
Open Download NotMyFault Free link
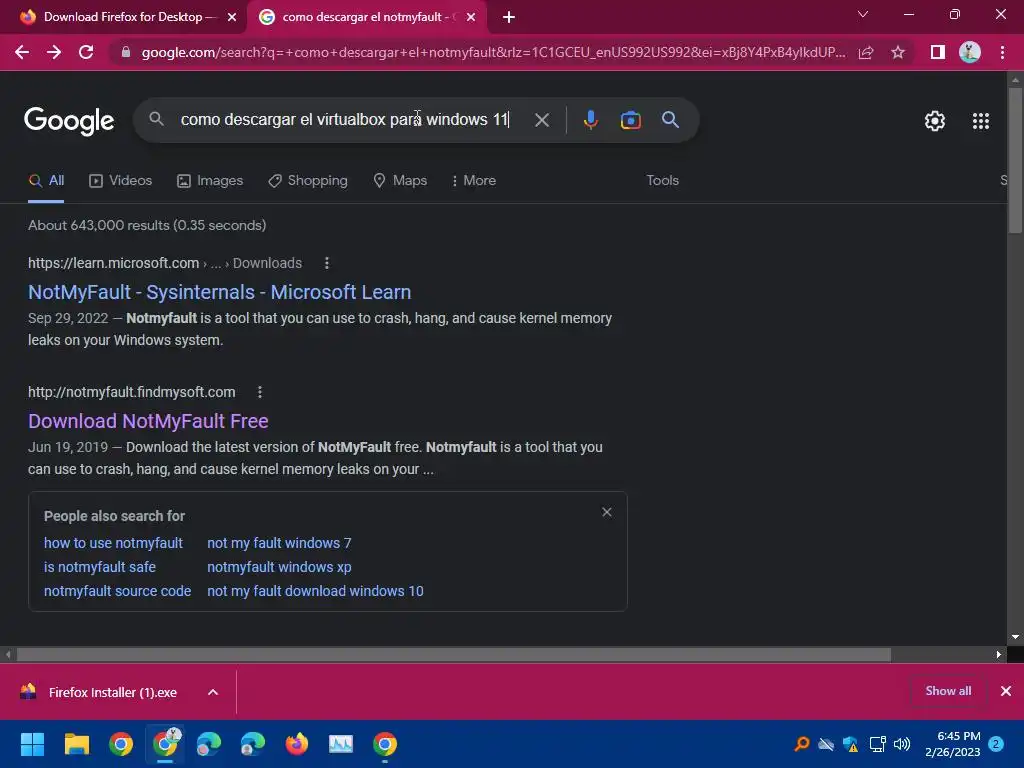pos(148,421)
